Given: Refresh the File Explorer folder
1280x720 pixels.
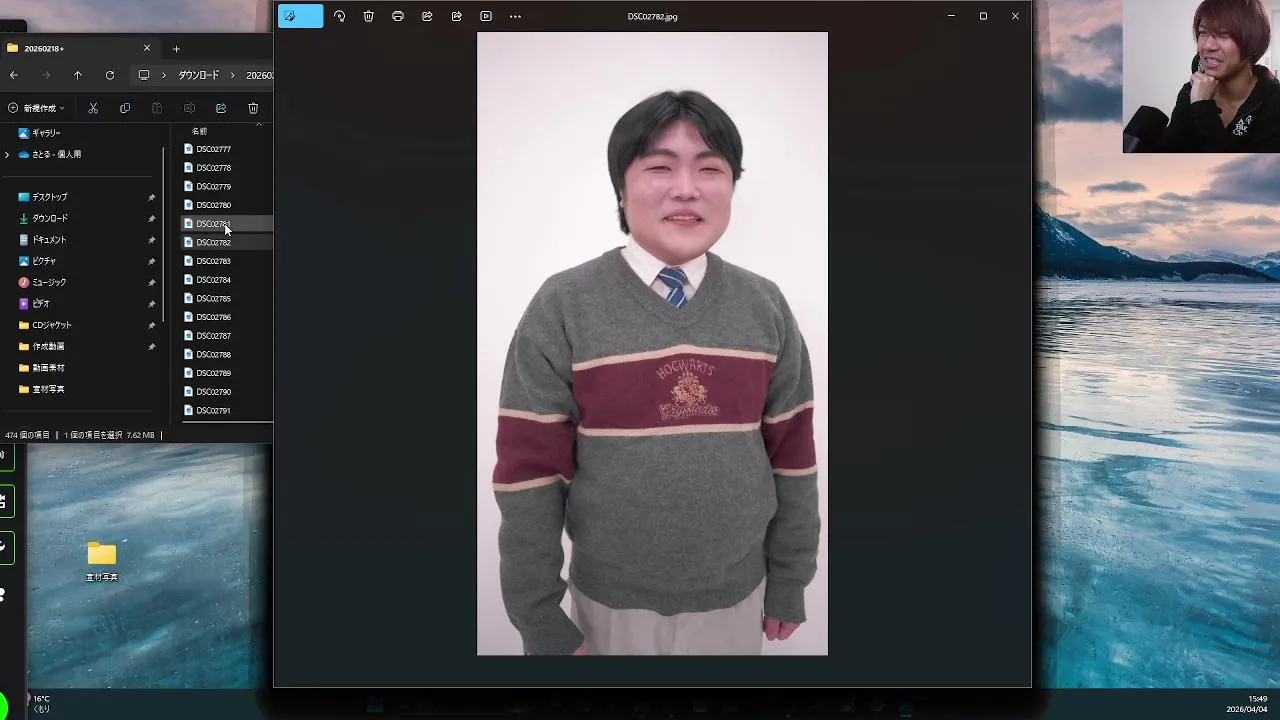Looking at the screenshot, I should 110,75.
